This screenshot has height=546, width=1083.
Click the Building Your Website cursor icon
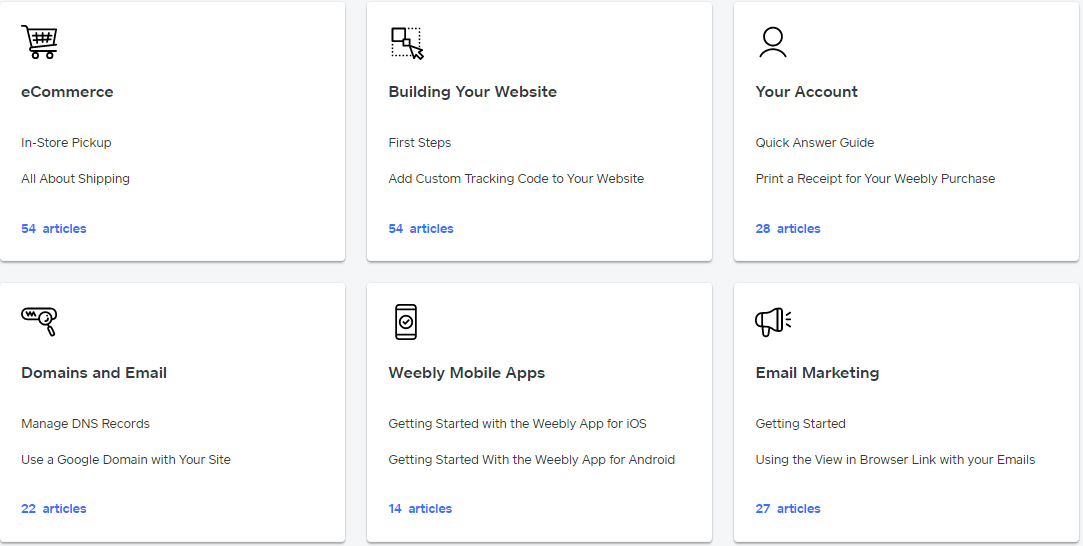[x=407, y=43]
